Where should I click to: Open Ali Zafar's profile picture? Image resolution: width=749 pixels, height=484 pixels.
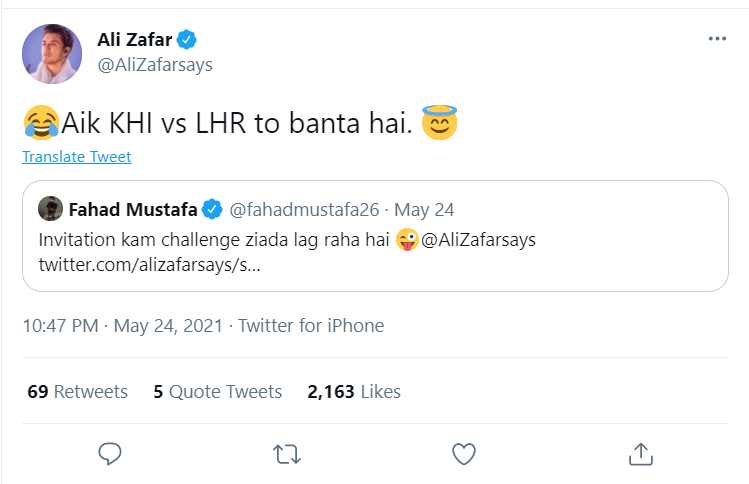coord(51,53)
